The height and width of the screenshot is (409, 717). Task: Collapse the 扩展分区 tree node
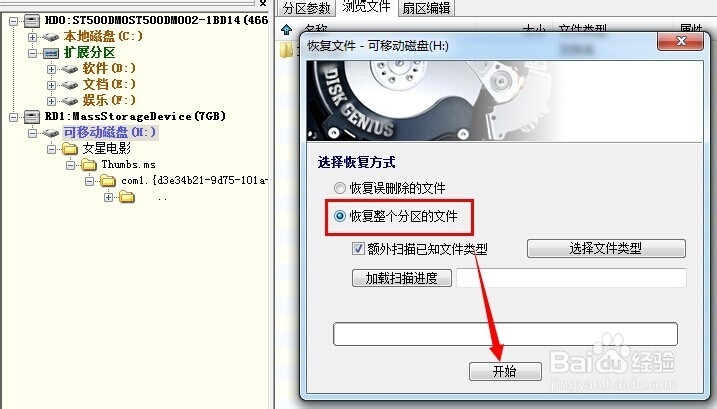coord(32,53)
